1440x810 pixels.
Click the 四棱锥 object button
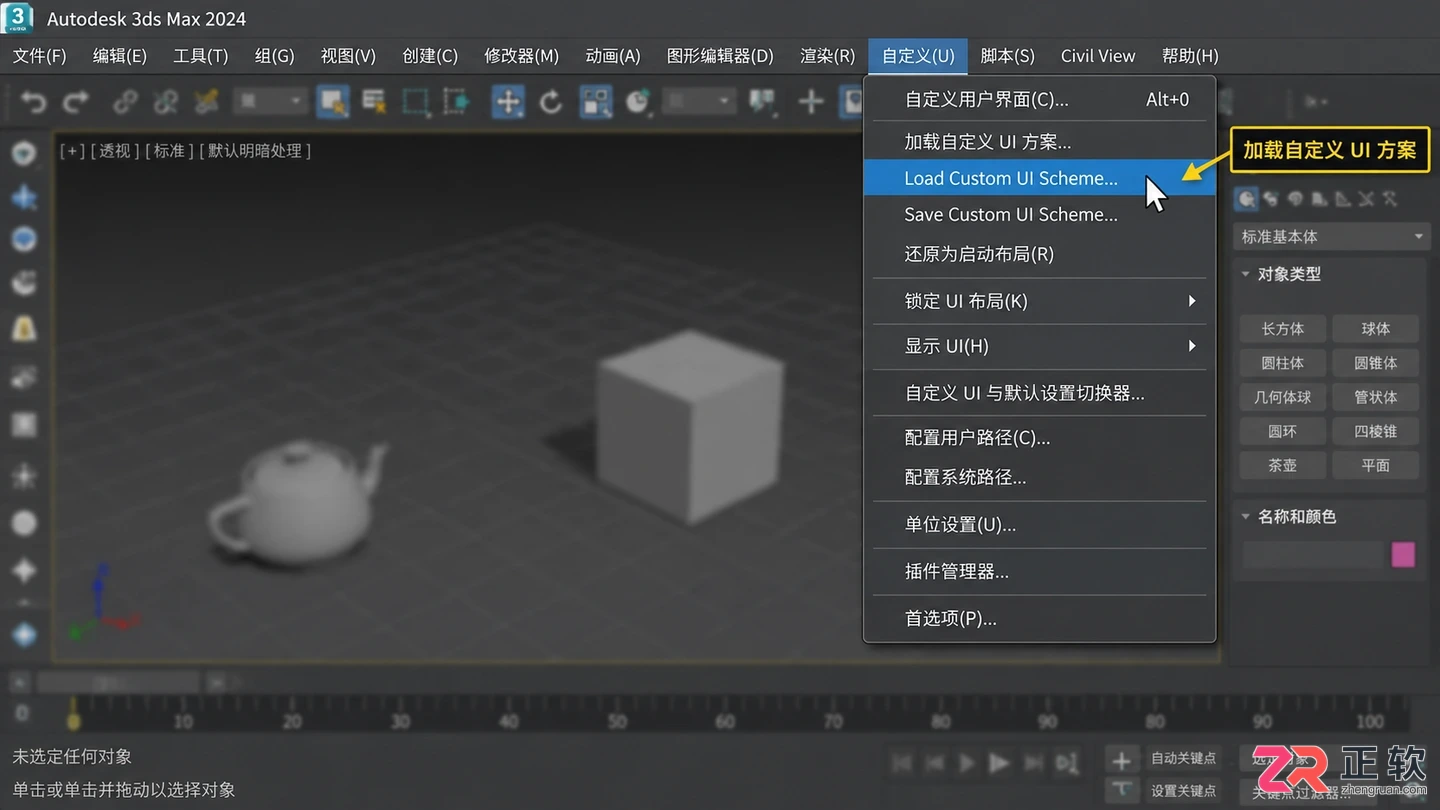click(x=1376, y=431)
